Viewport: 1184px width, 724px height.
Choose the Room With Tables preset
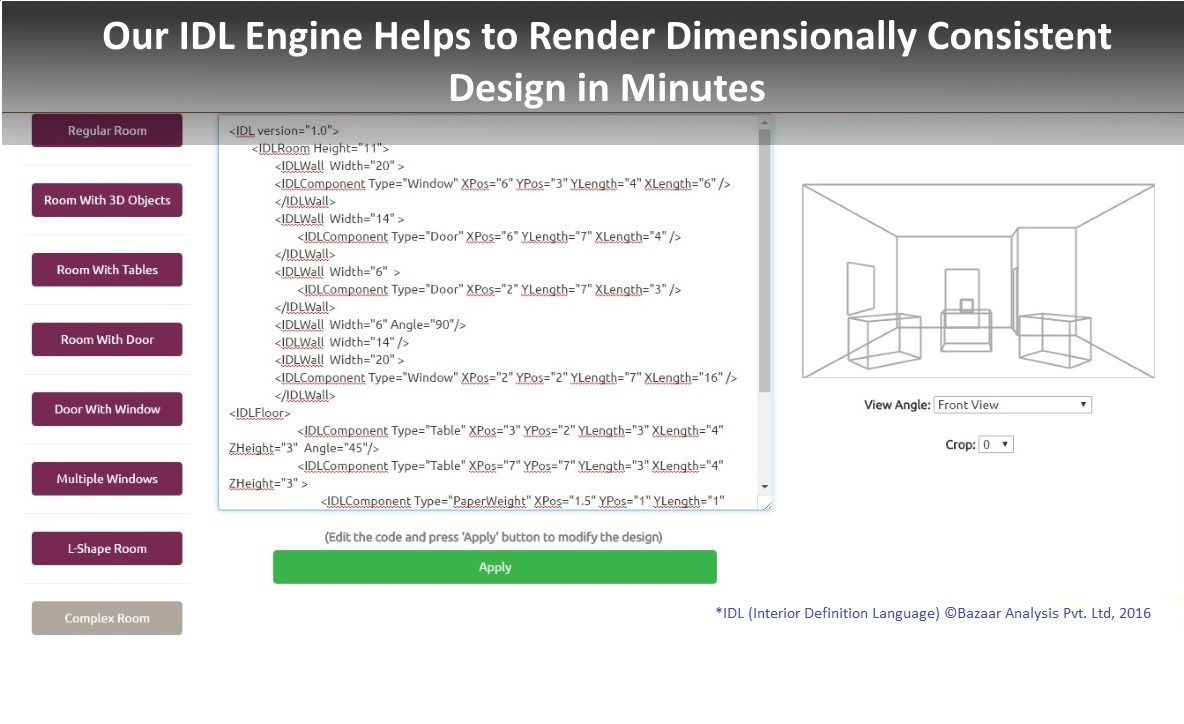point(107,270)
